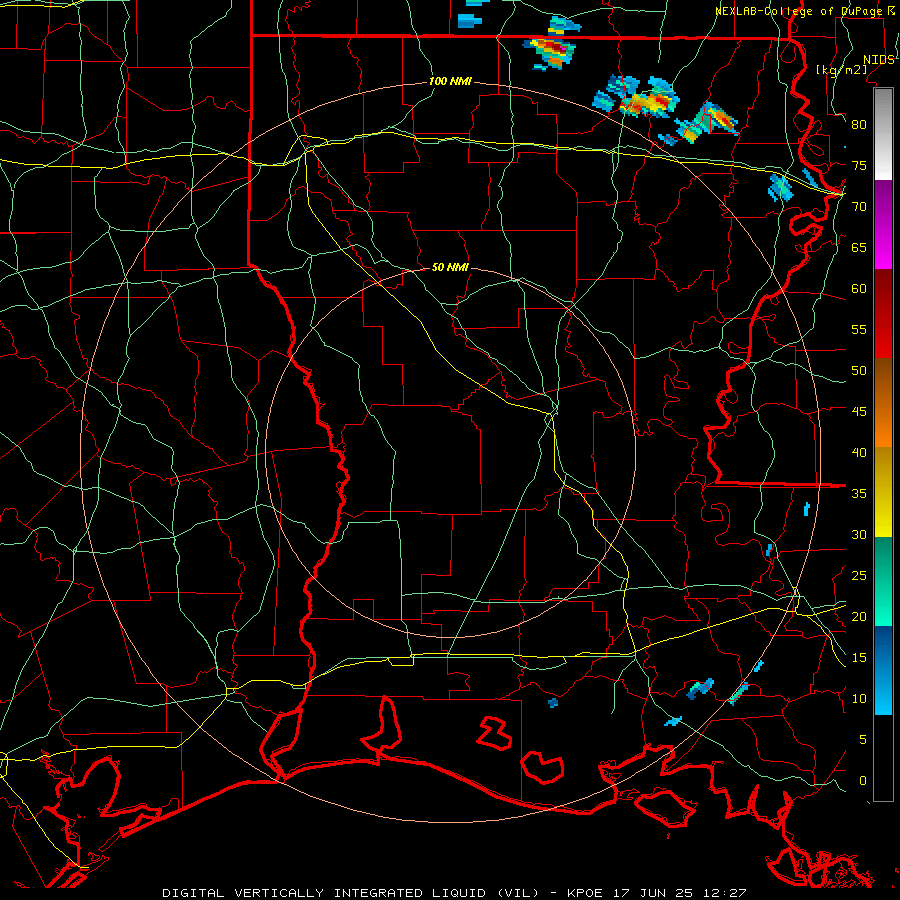Select the teal-green segment of the color scale
The width and height of the screenshot is (900, 900).
pyautogui.click(x=883, y=581)
